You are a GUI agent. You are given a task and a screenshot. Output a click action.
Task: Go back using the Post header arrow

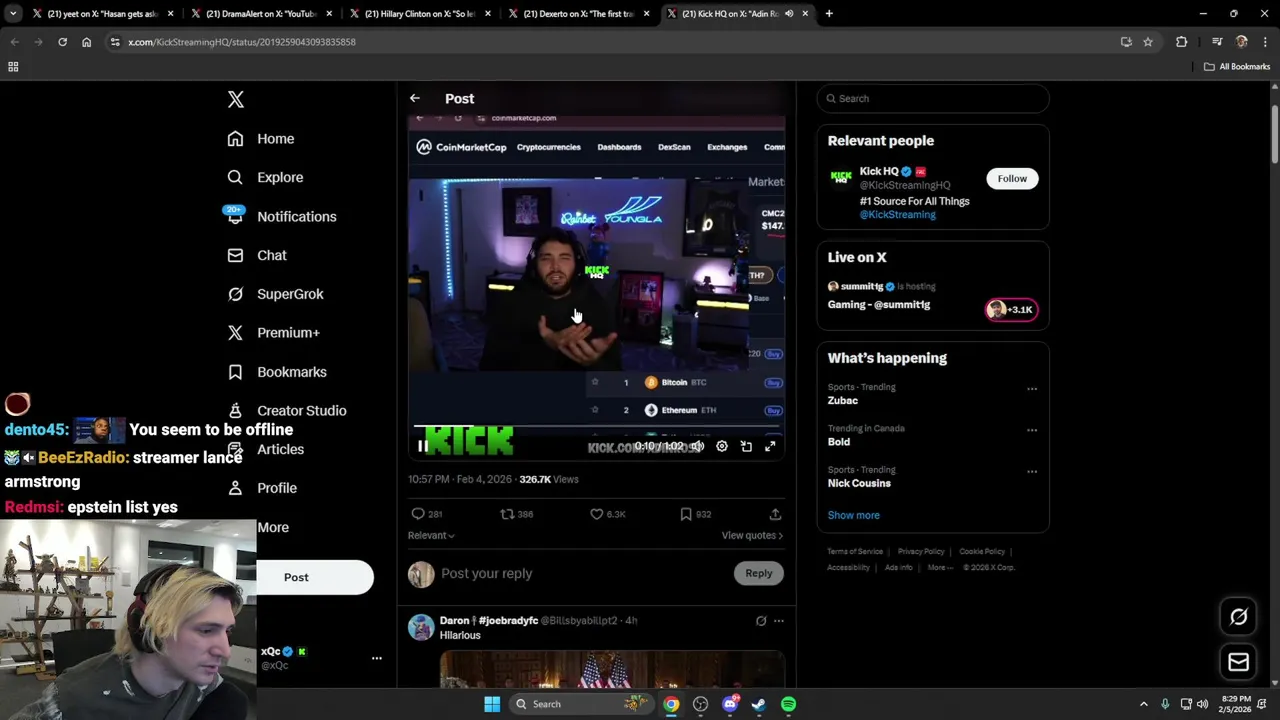[415, 98]
